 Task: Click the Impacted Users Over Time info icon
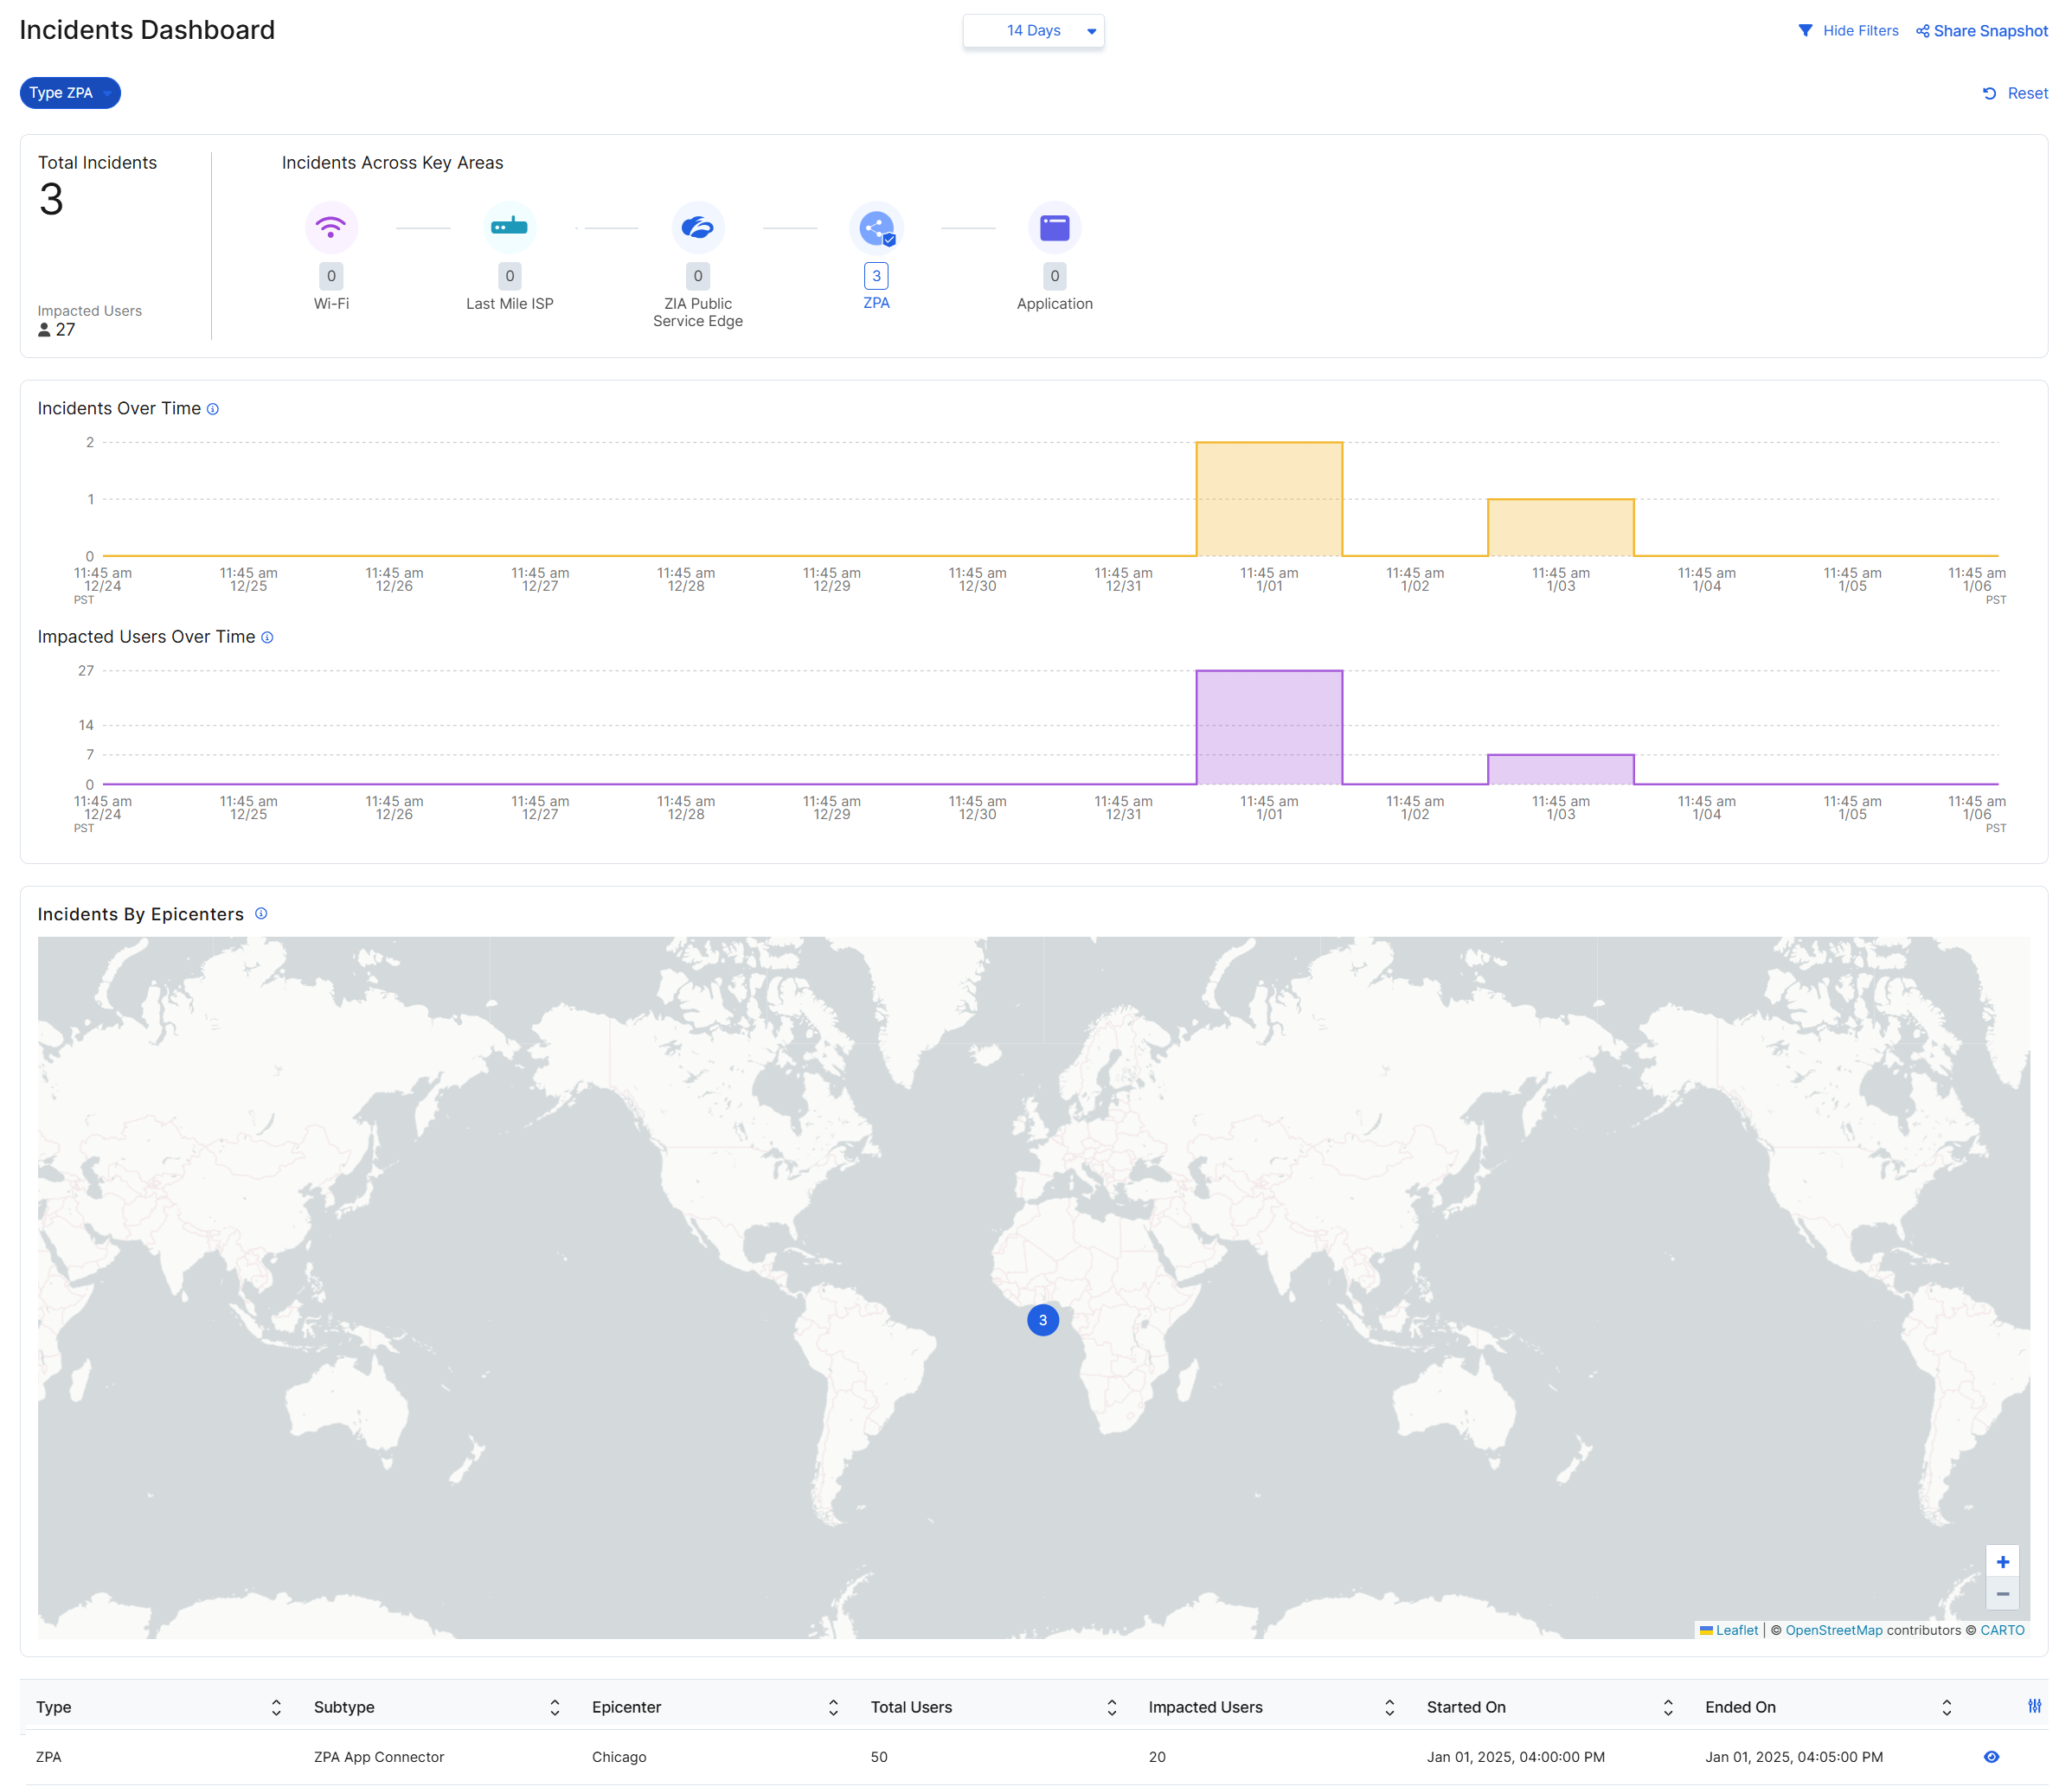pos(267,638)
